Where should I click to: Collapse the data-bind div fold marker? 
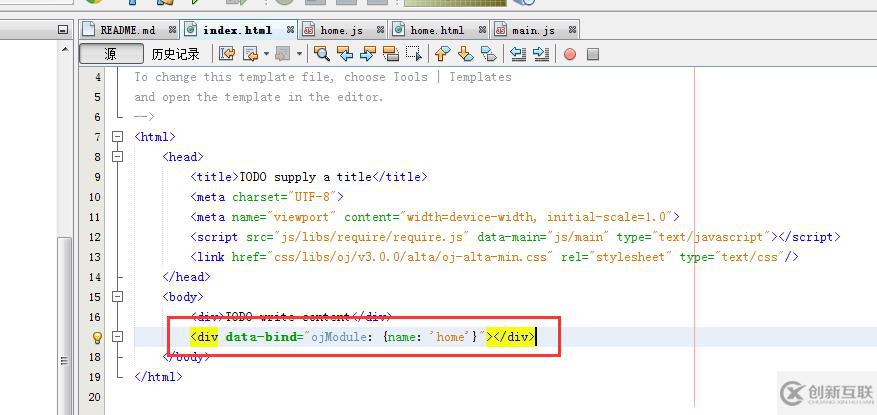tap(117, 337)
